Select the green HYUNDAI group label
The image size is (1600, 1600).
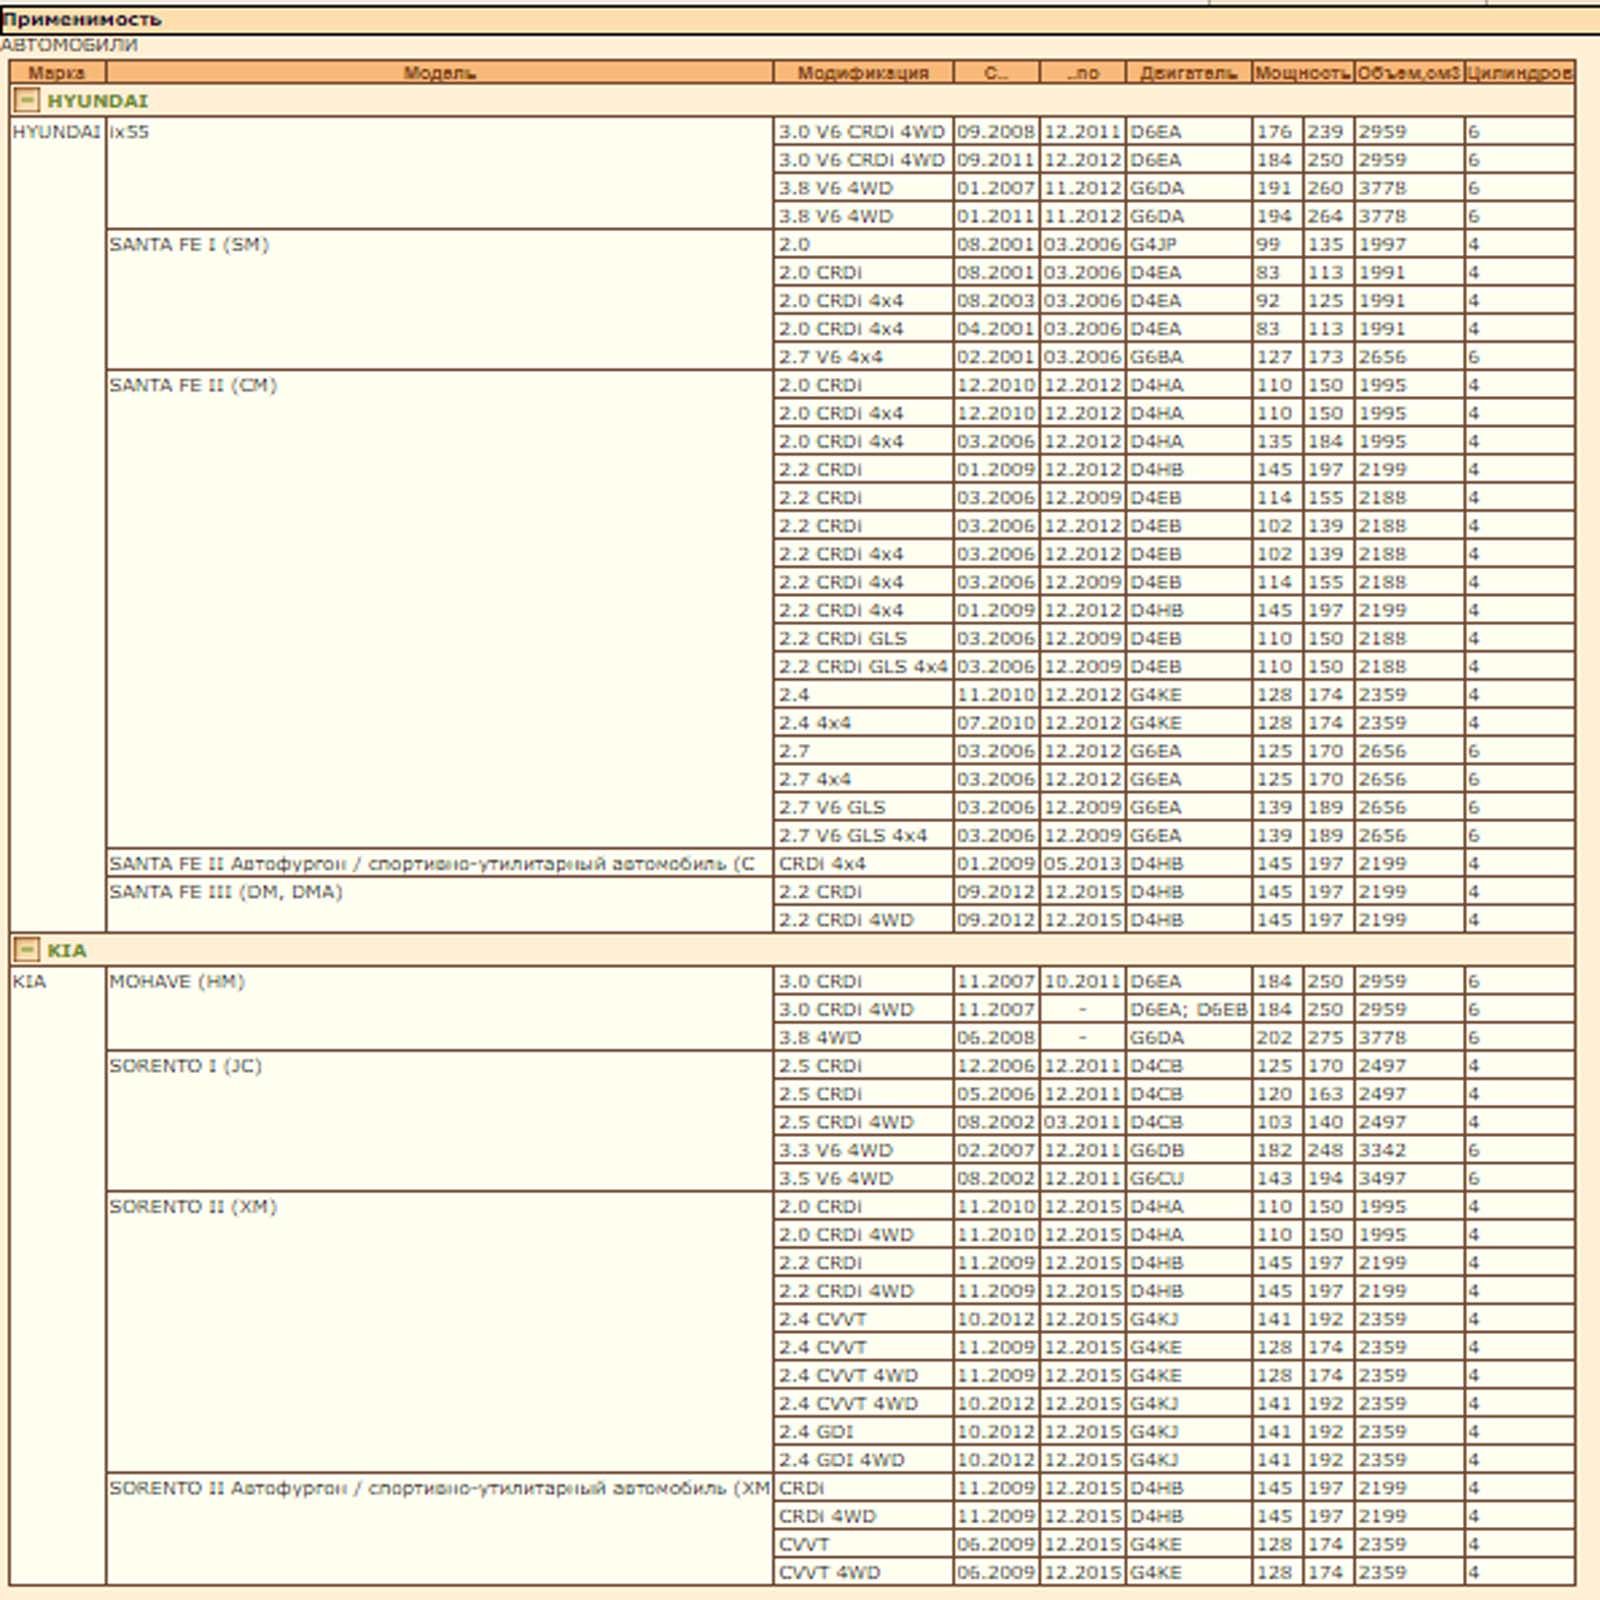click(x=97, y=101)
